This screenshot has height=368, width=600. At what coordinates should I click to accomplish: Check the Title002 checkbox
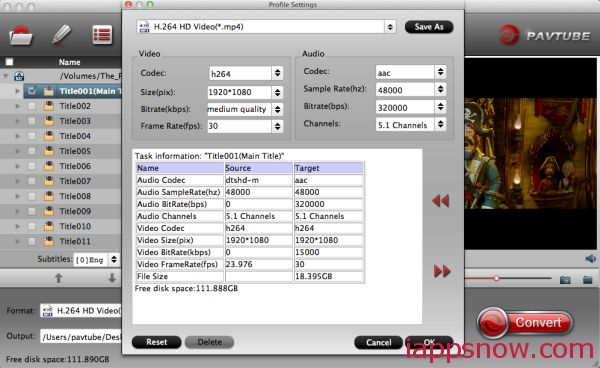(32, 106)
